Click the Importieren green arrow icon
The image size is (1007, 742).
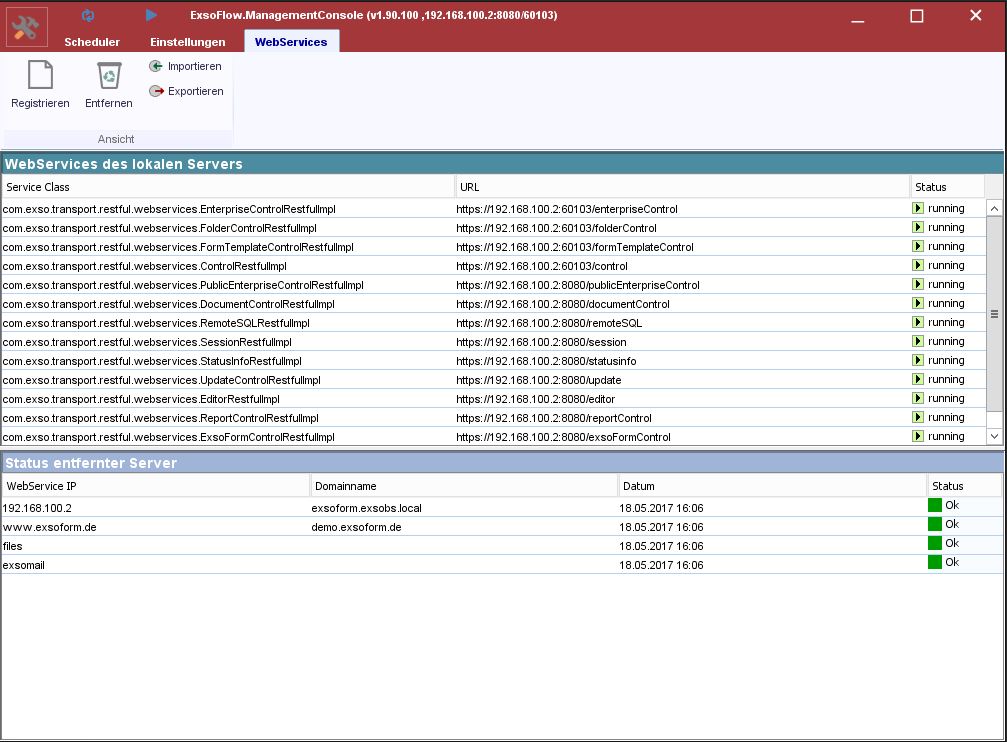coord(155,66)
